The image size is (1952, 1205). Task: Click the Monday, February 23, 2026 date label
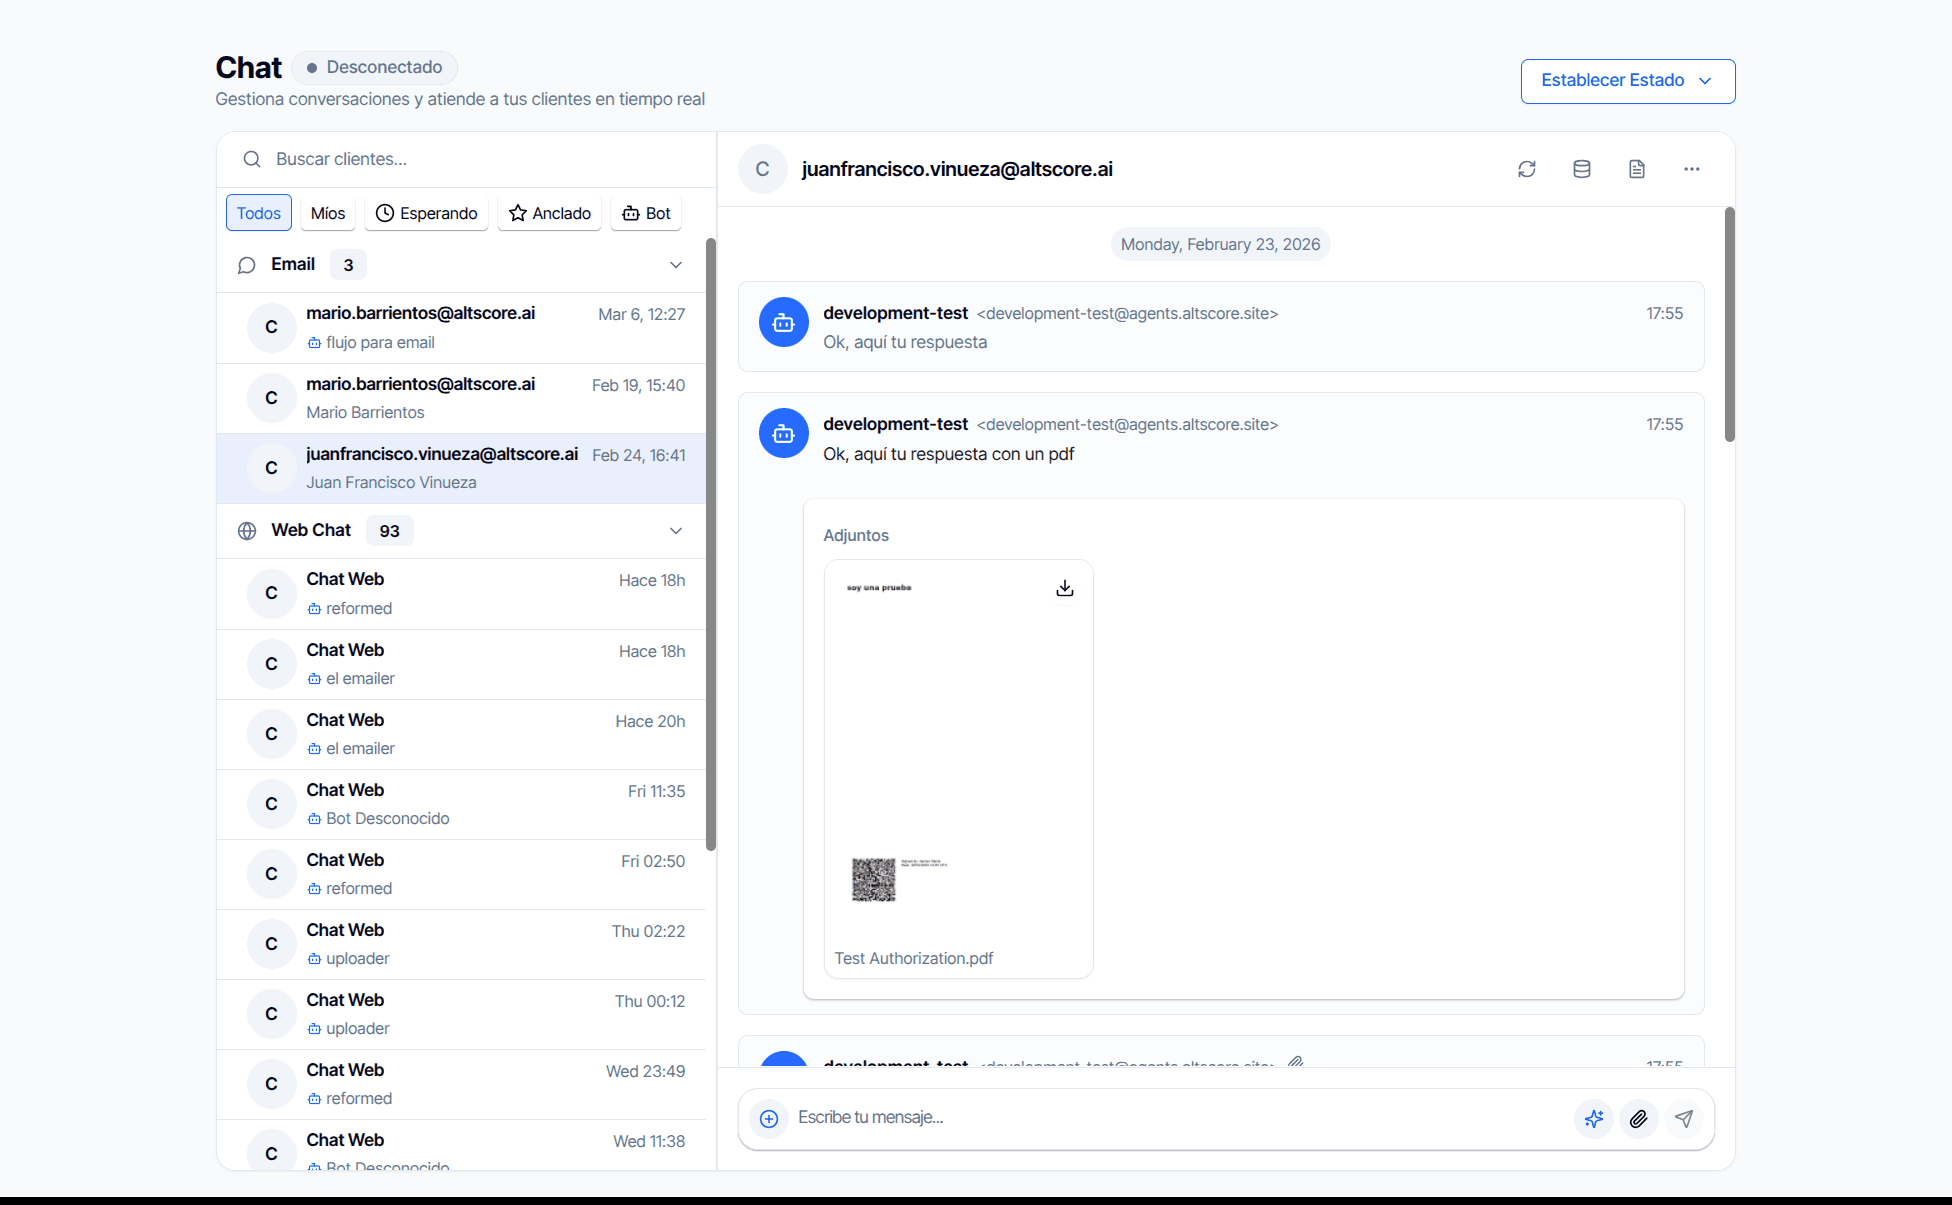pos(1220,244)
